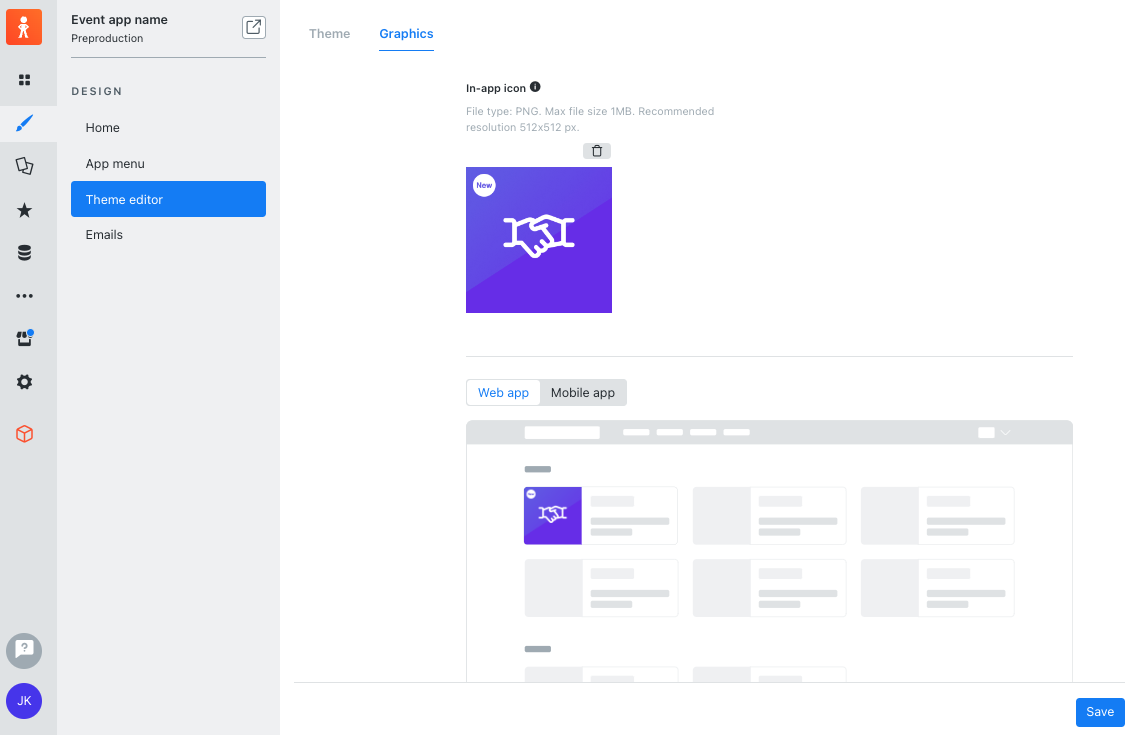Open Home in Design menu
Viewport: 1130px width, 735px height.
[x=168, y=128]
